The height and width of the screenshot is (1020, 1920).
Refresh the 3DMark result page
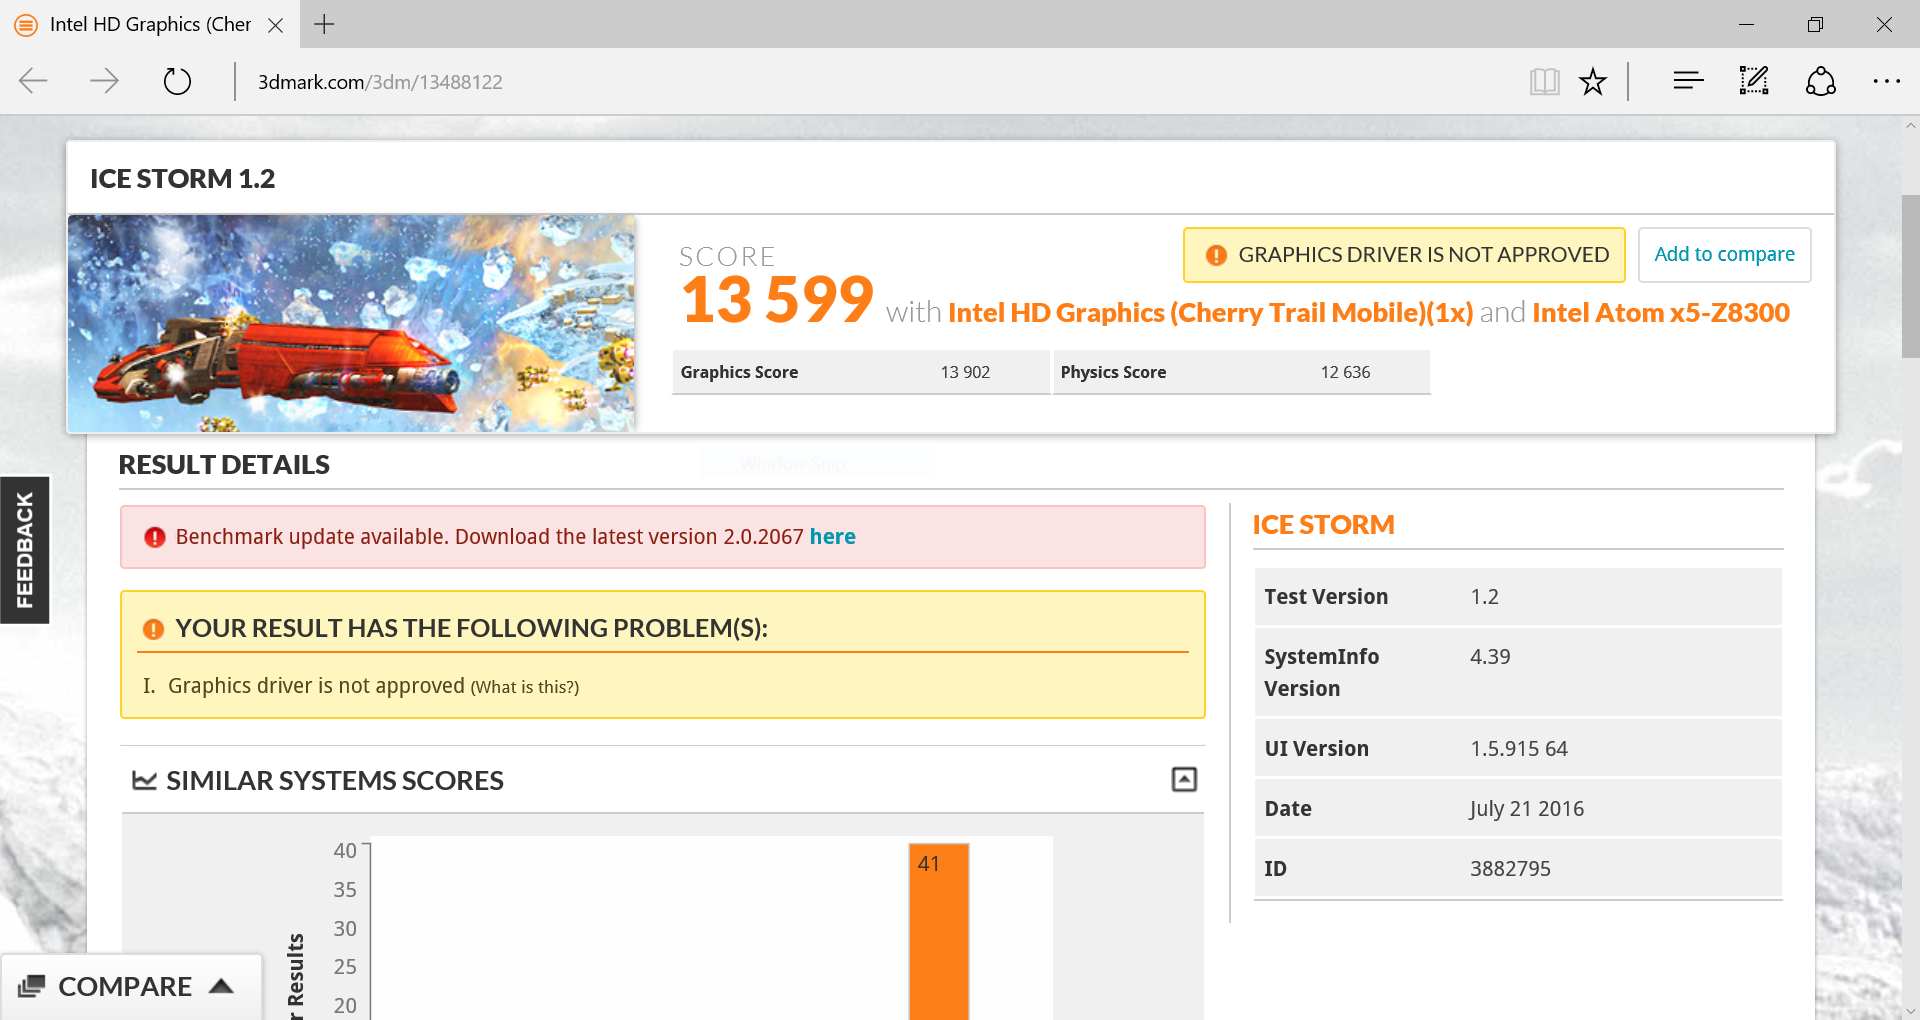point(176,81)
